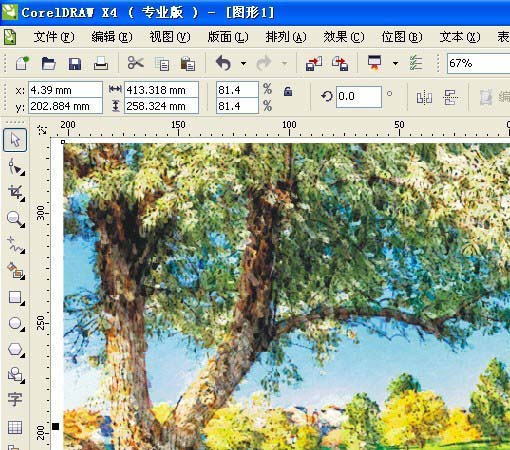Save the document with floppy icon
This screenshot has width=510, height=450.
(75, 63)
